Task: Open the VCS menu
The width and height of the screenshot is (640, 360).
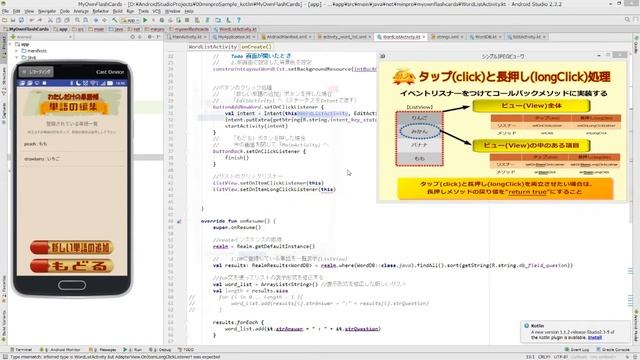Action: (x=156, y=11)
